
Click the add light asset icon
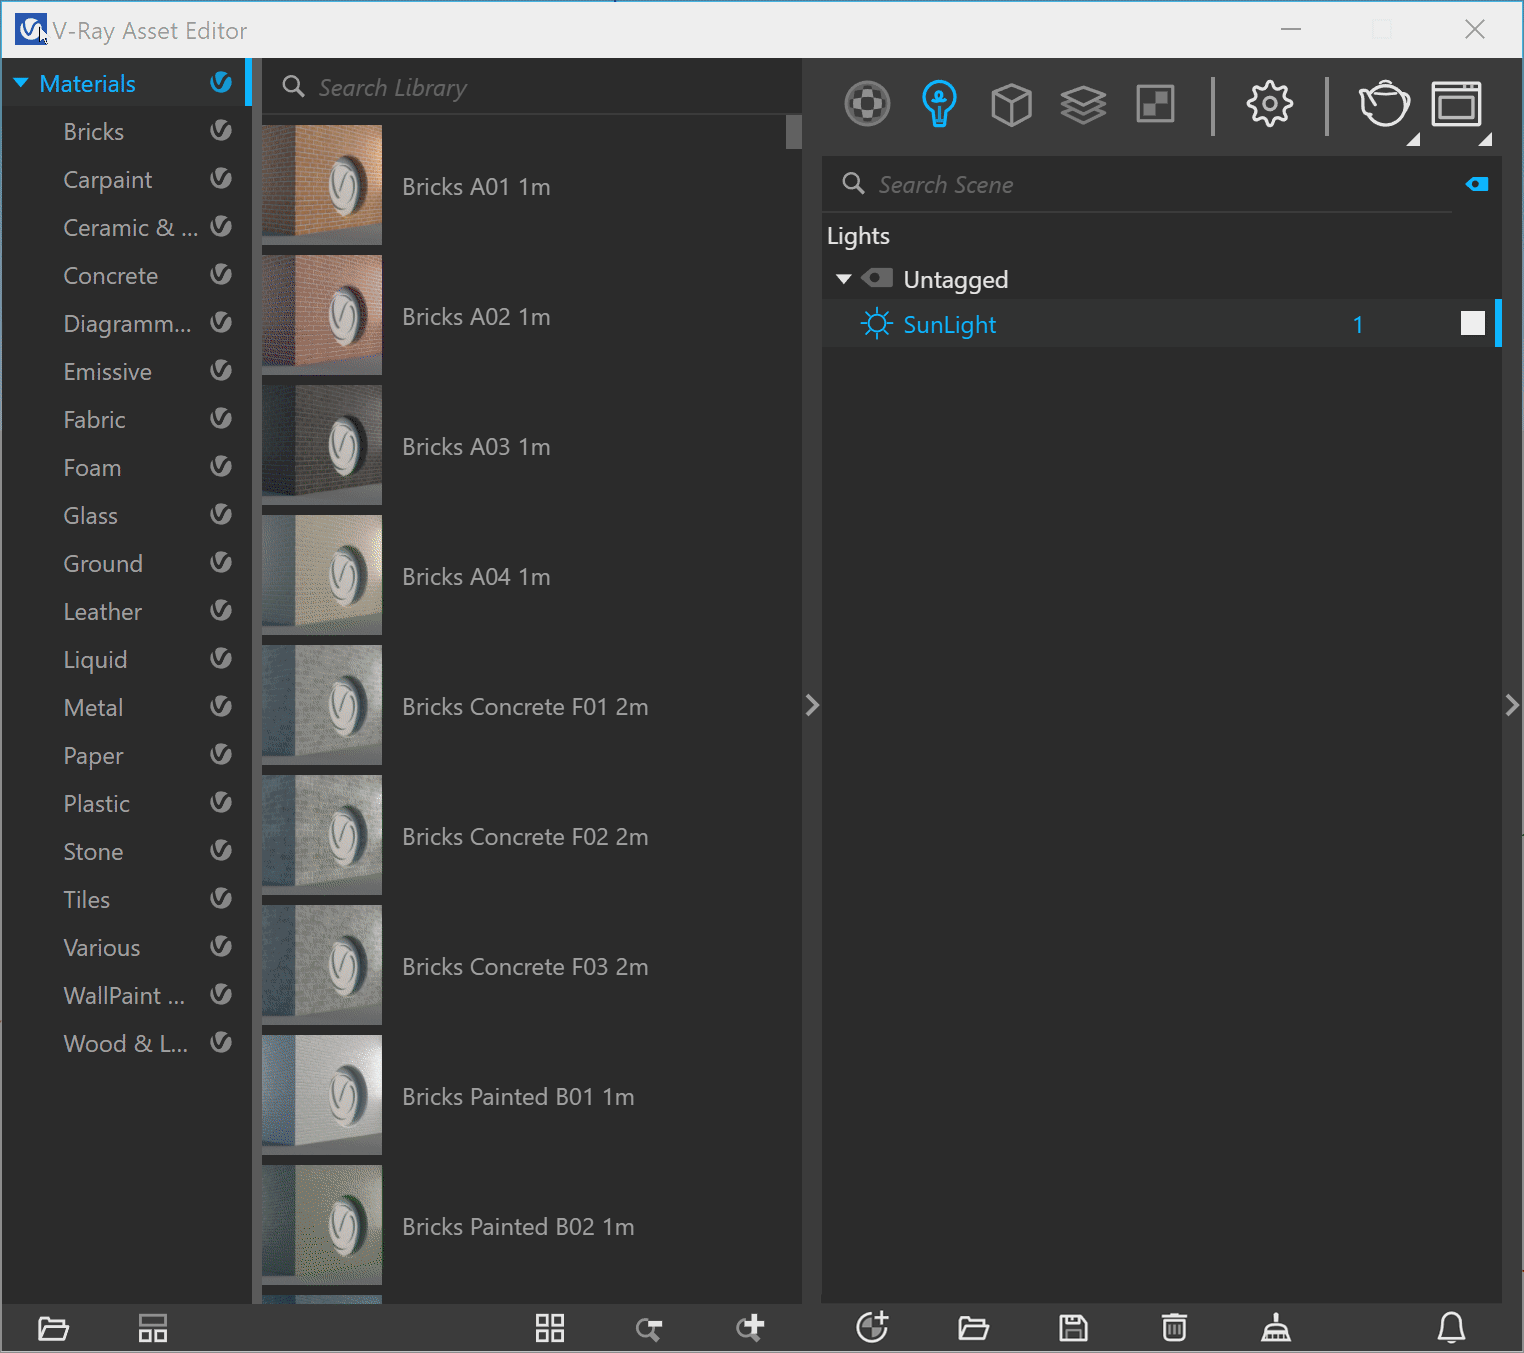[872, 1327]
